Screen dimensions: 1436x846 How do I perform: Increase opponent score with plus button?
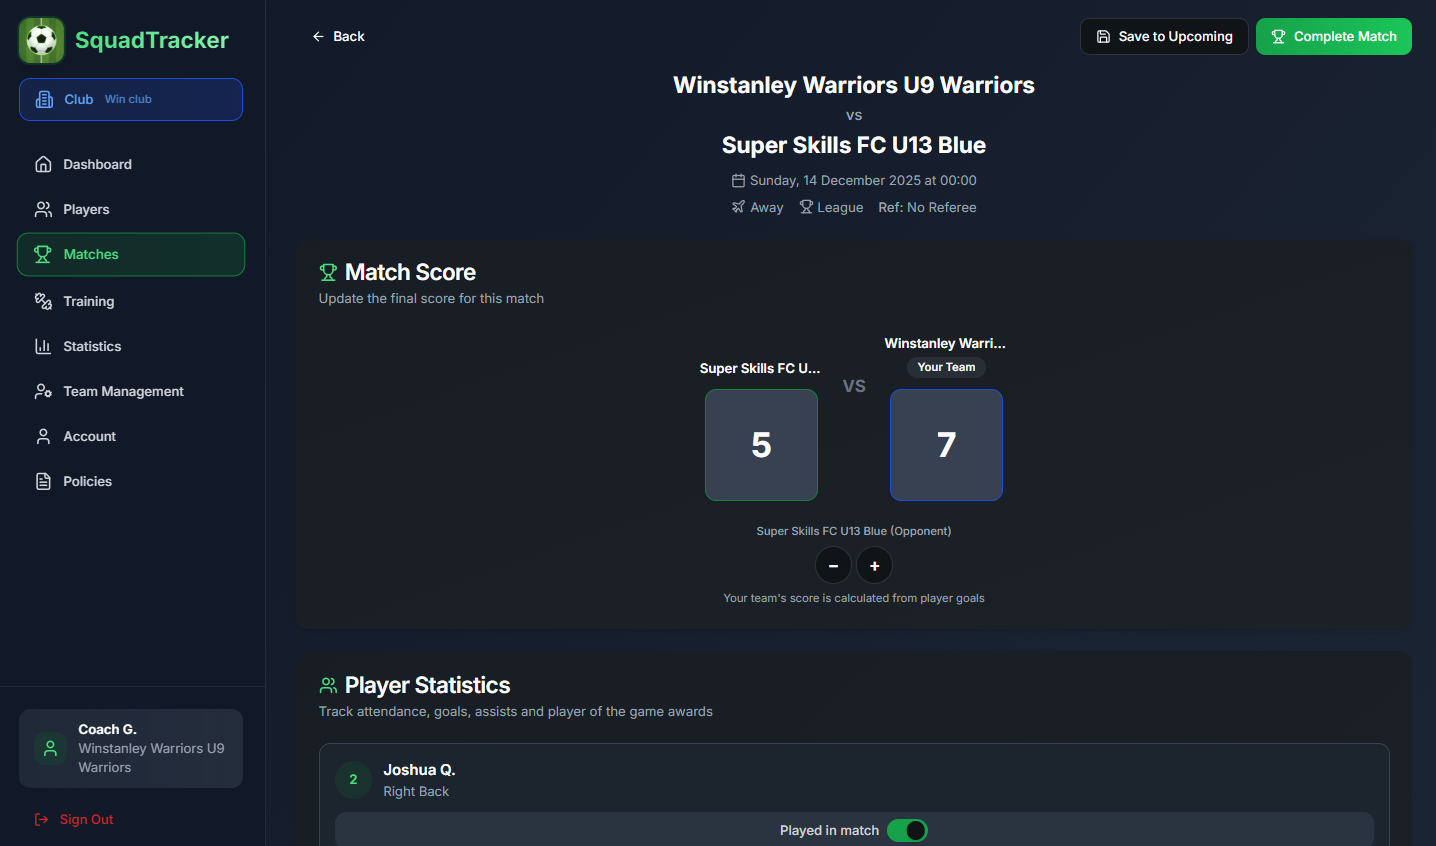(x=874, y=566)
